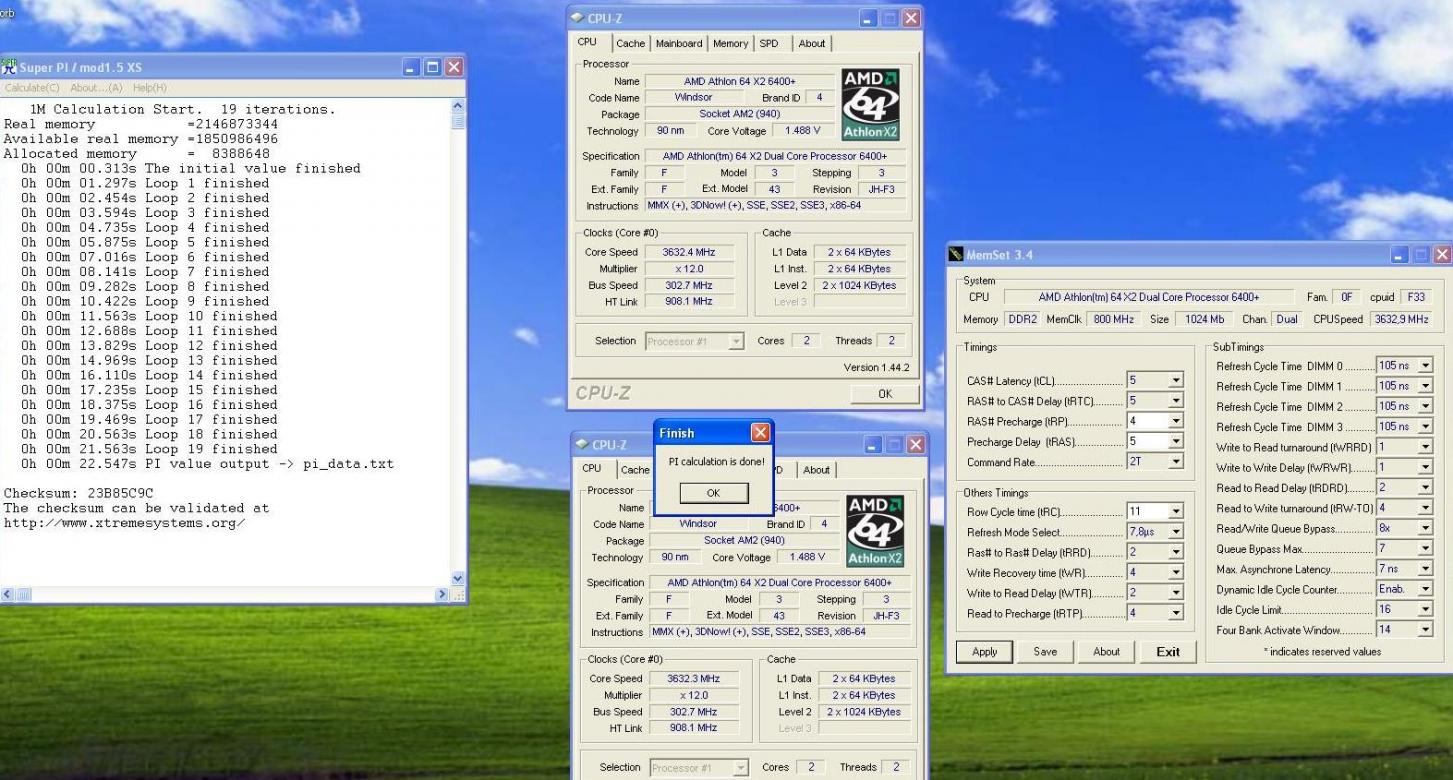Click the Save button in MemSet
Image resolution: width=1453 pixels, height=780 pixels.
(x=1045, y=652)
